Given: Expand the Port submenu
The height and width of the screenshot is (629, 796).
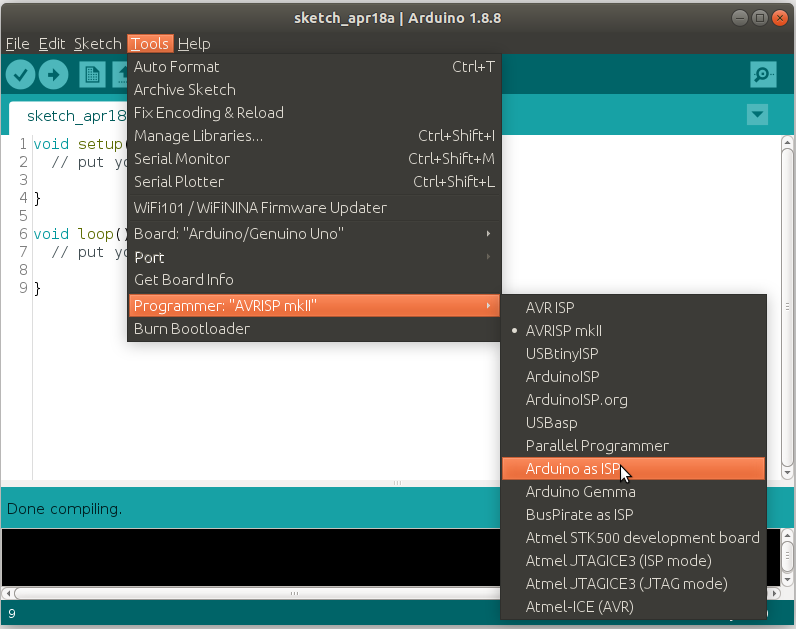Looking at the screenshot, I should [314, 257].
